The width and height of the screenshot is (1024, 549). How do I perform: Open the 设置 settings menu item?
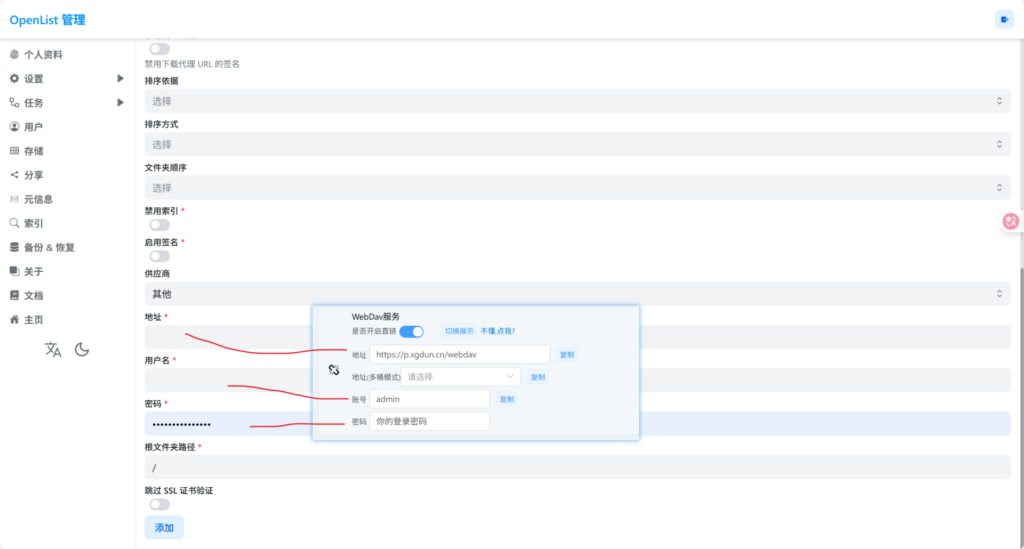click(33, 79)
